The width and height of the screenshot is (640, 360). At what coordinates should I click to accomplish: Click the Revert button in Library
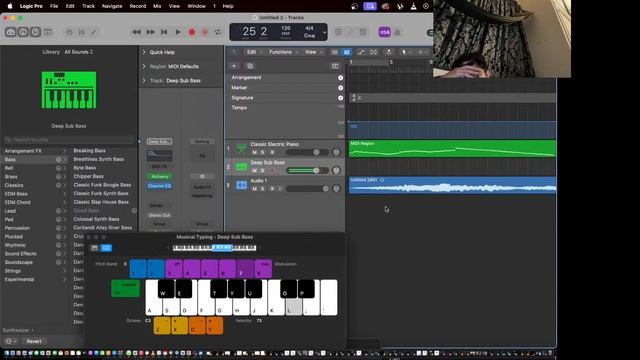click(34, 341)
